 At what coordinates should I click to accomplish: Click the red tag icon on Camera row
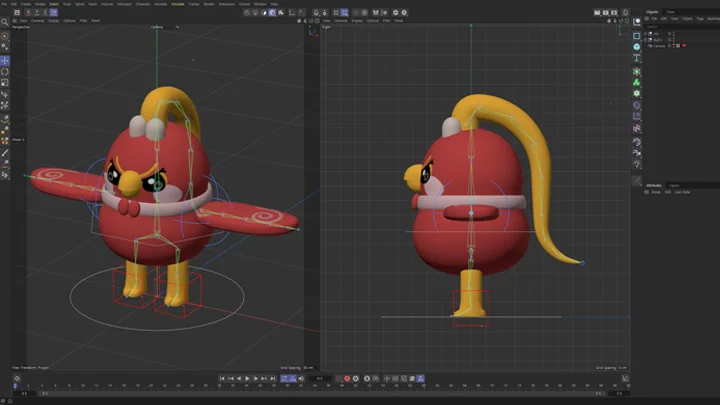coord(684,46)
